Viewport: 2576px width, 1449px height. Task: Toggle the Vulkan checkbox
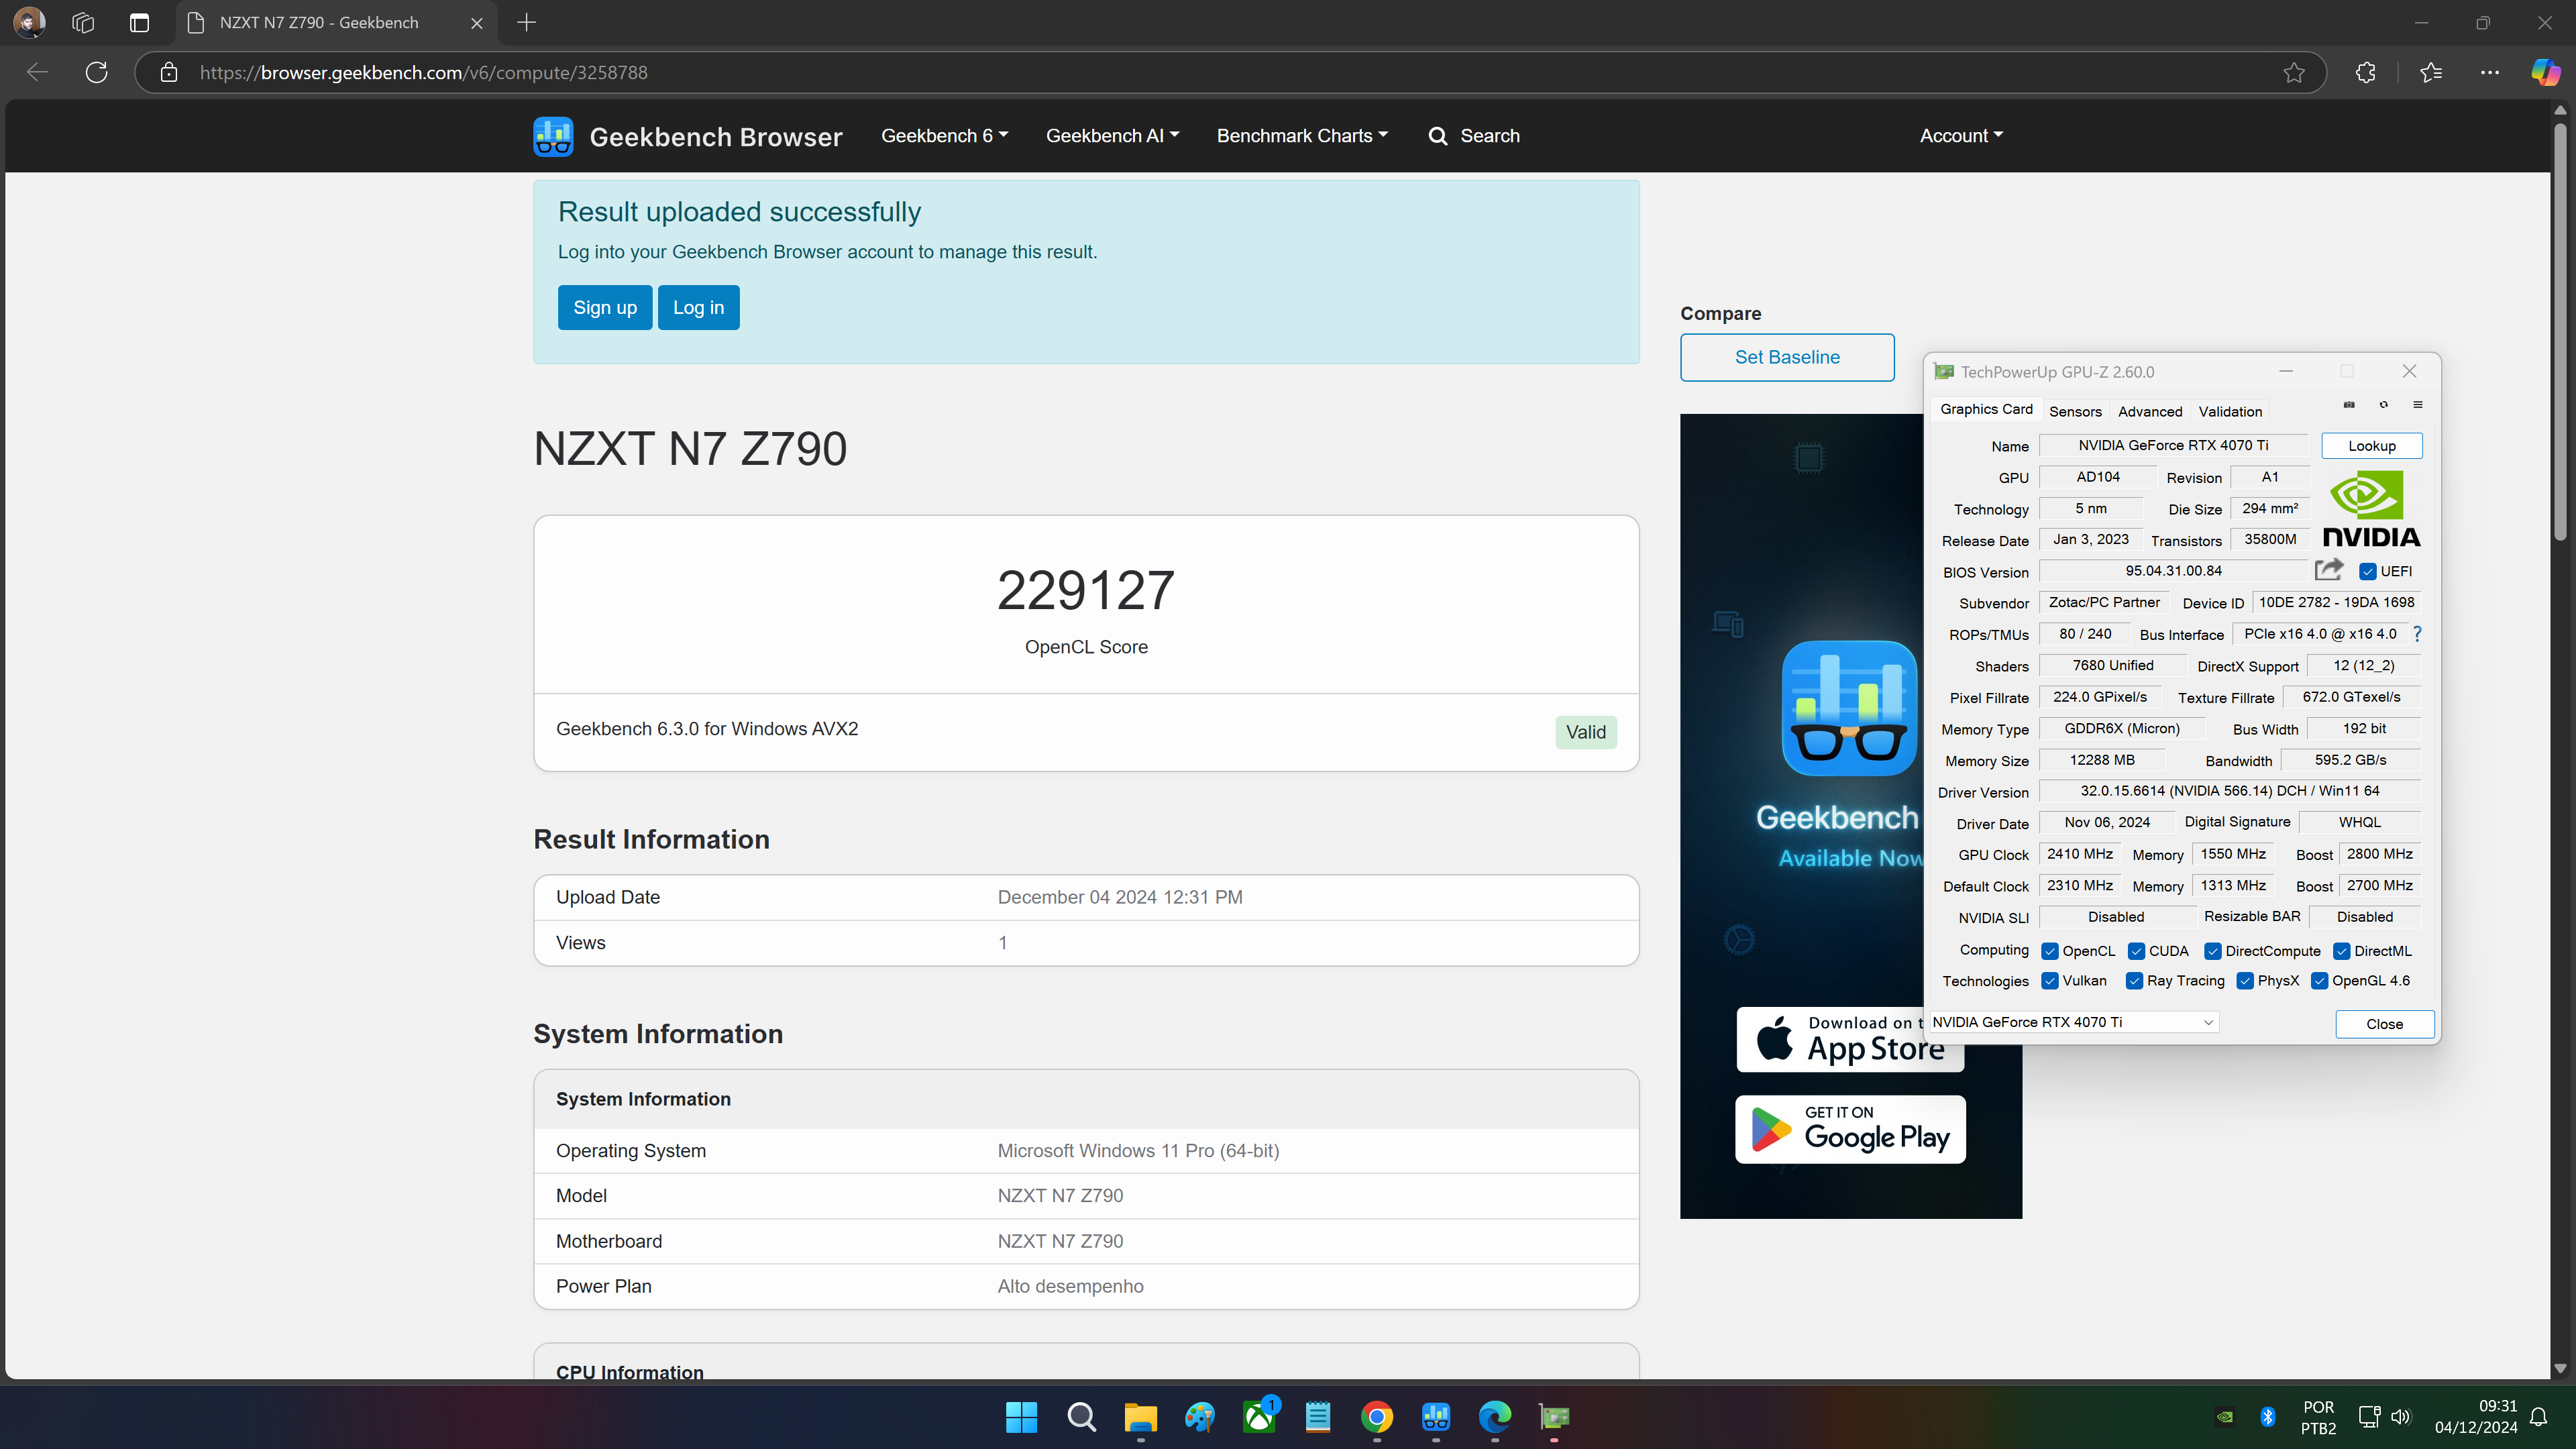coord(2050,981)
